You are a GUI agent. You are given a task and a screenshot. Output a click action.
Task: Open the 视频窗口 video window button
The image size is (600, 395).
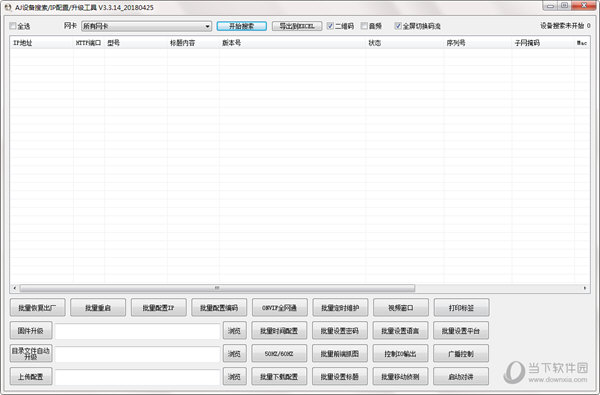pyautogui.click(x=401, y=307)
